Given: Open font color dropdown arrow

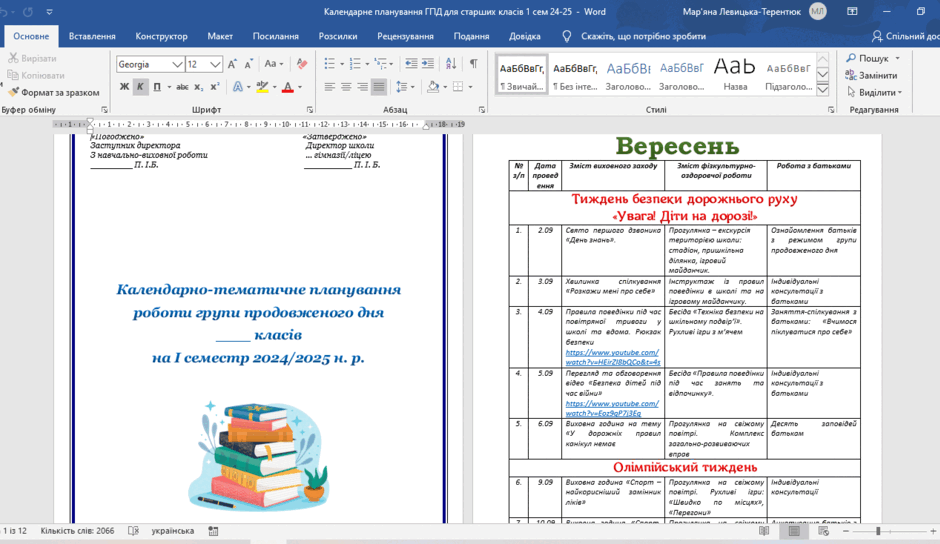Looking at the screenshot, I should [x=300, y=87].
